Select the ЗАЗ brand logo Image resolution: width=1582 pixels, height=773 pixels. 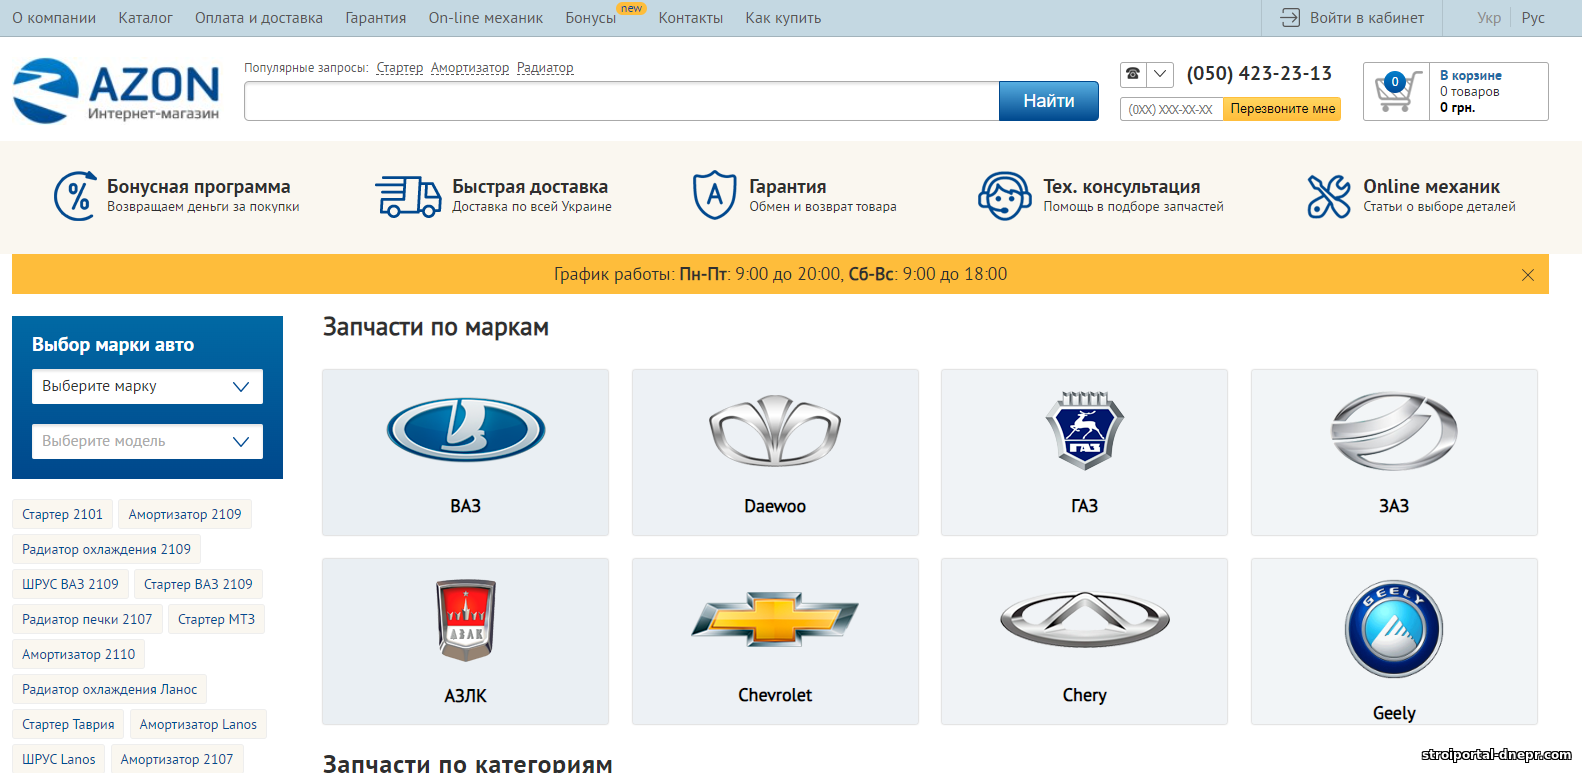tap(1394, 431)
